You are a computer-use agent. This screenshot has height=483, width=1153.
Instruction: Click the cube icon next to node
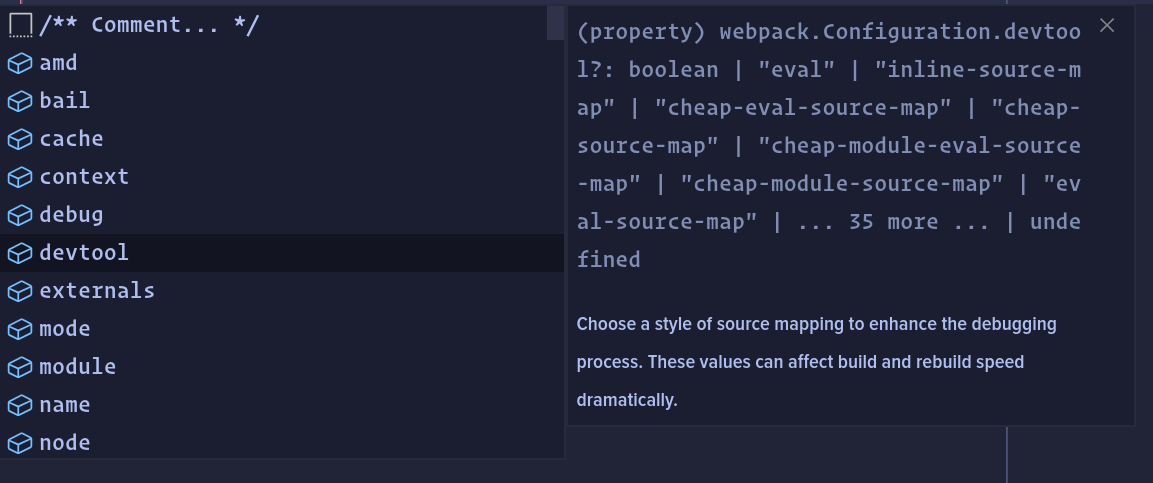click(20, 443)
